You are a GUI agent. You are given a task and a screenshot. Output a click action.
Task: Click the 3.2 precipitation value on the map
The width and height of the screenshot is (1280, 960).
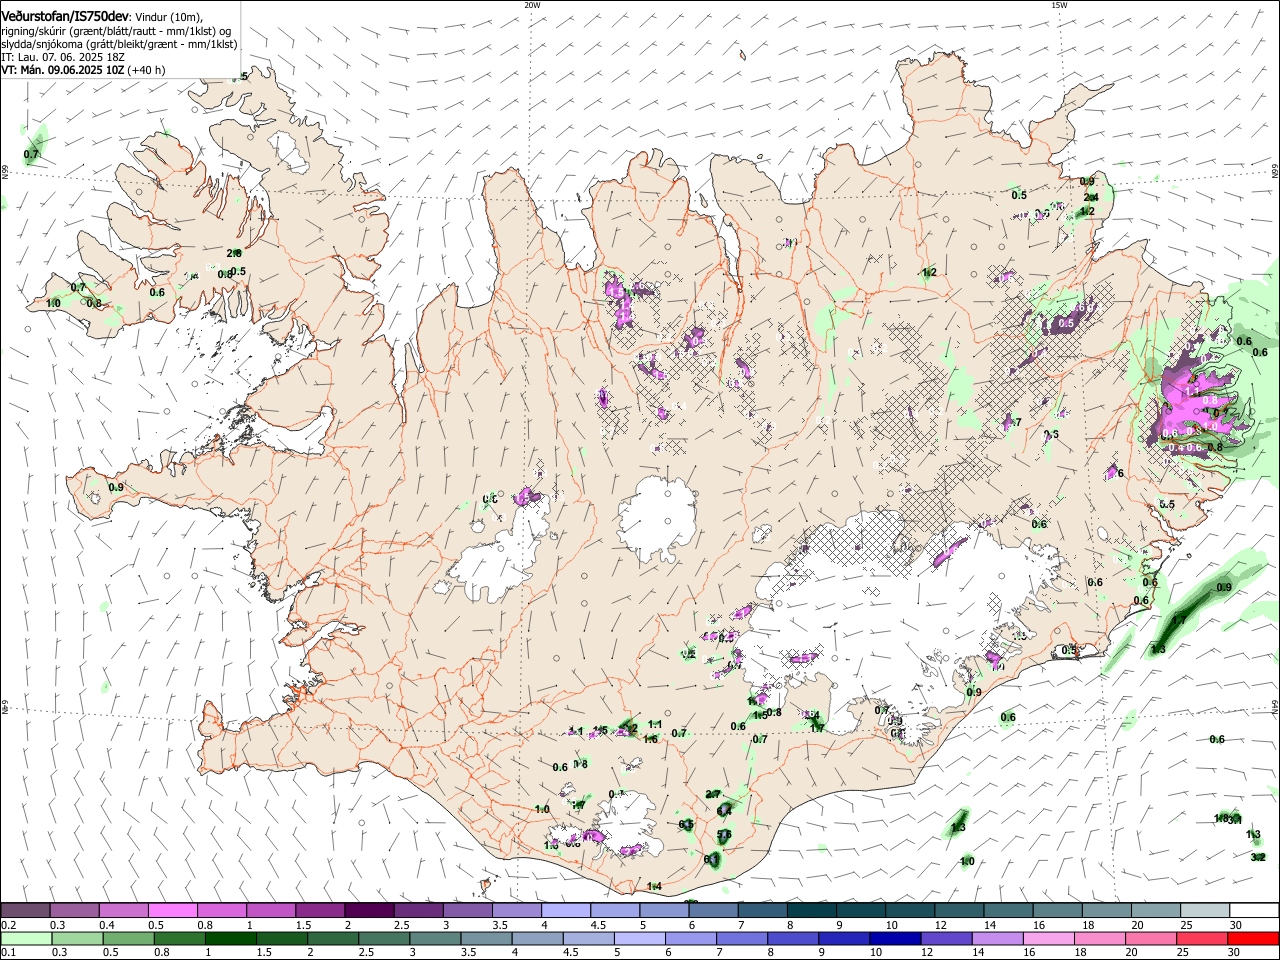point(1258,857)
